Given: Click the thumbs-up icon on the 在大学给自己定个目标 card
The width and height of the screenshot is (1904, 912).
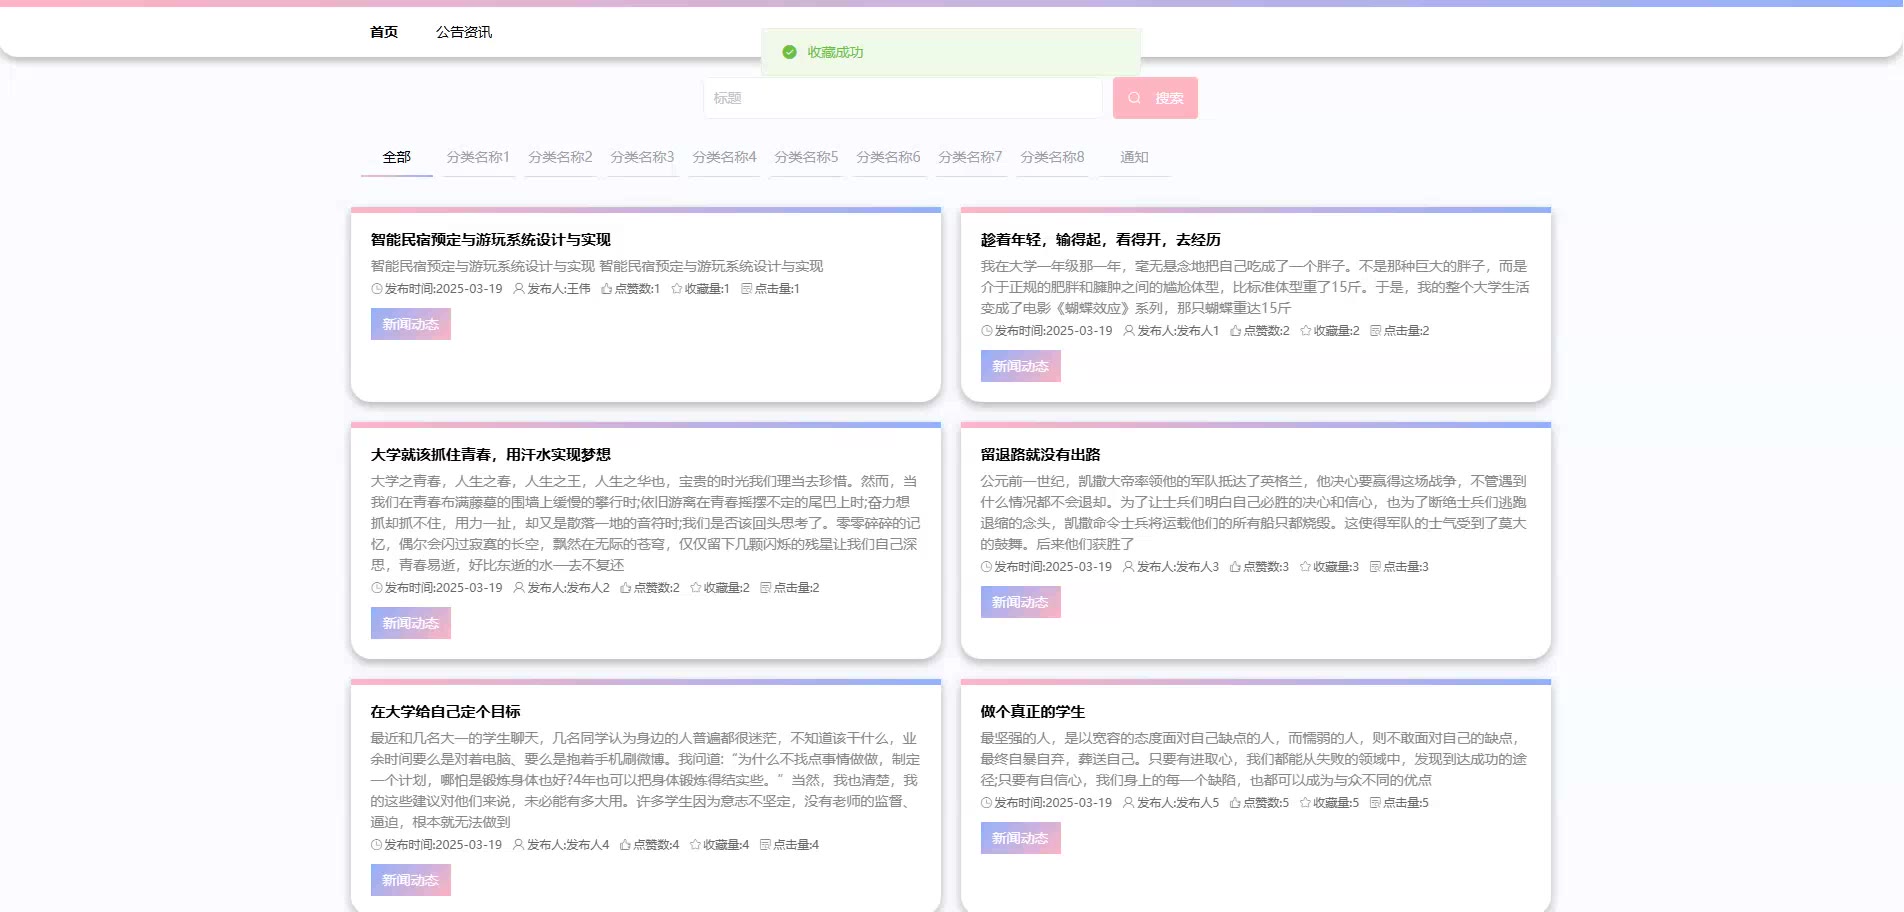Looking at the screenshot, I should (x=626, y=845).
